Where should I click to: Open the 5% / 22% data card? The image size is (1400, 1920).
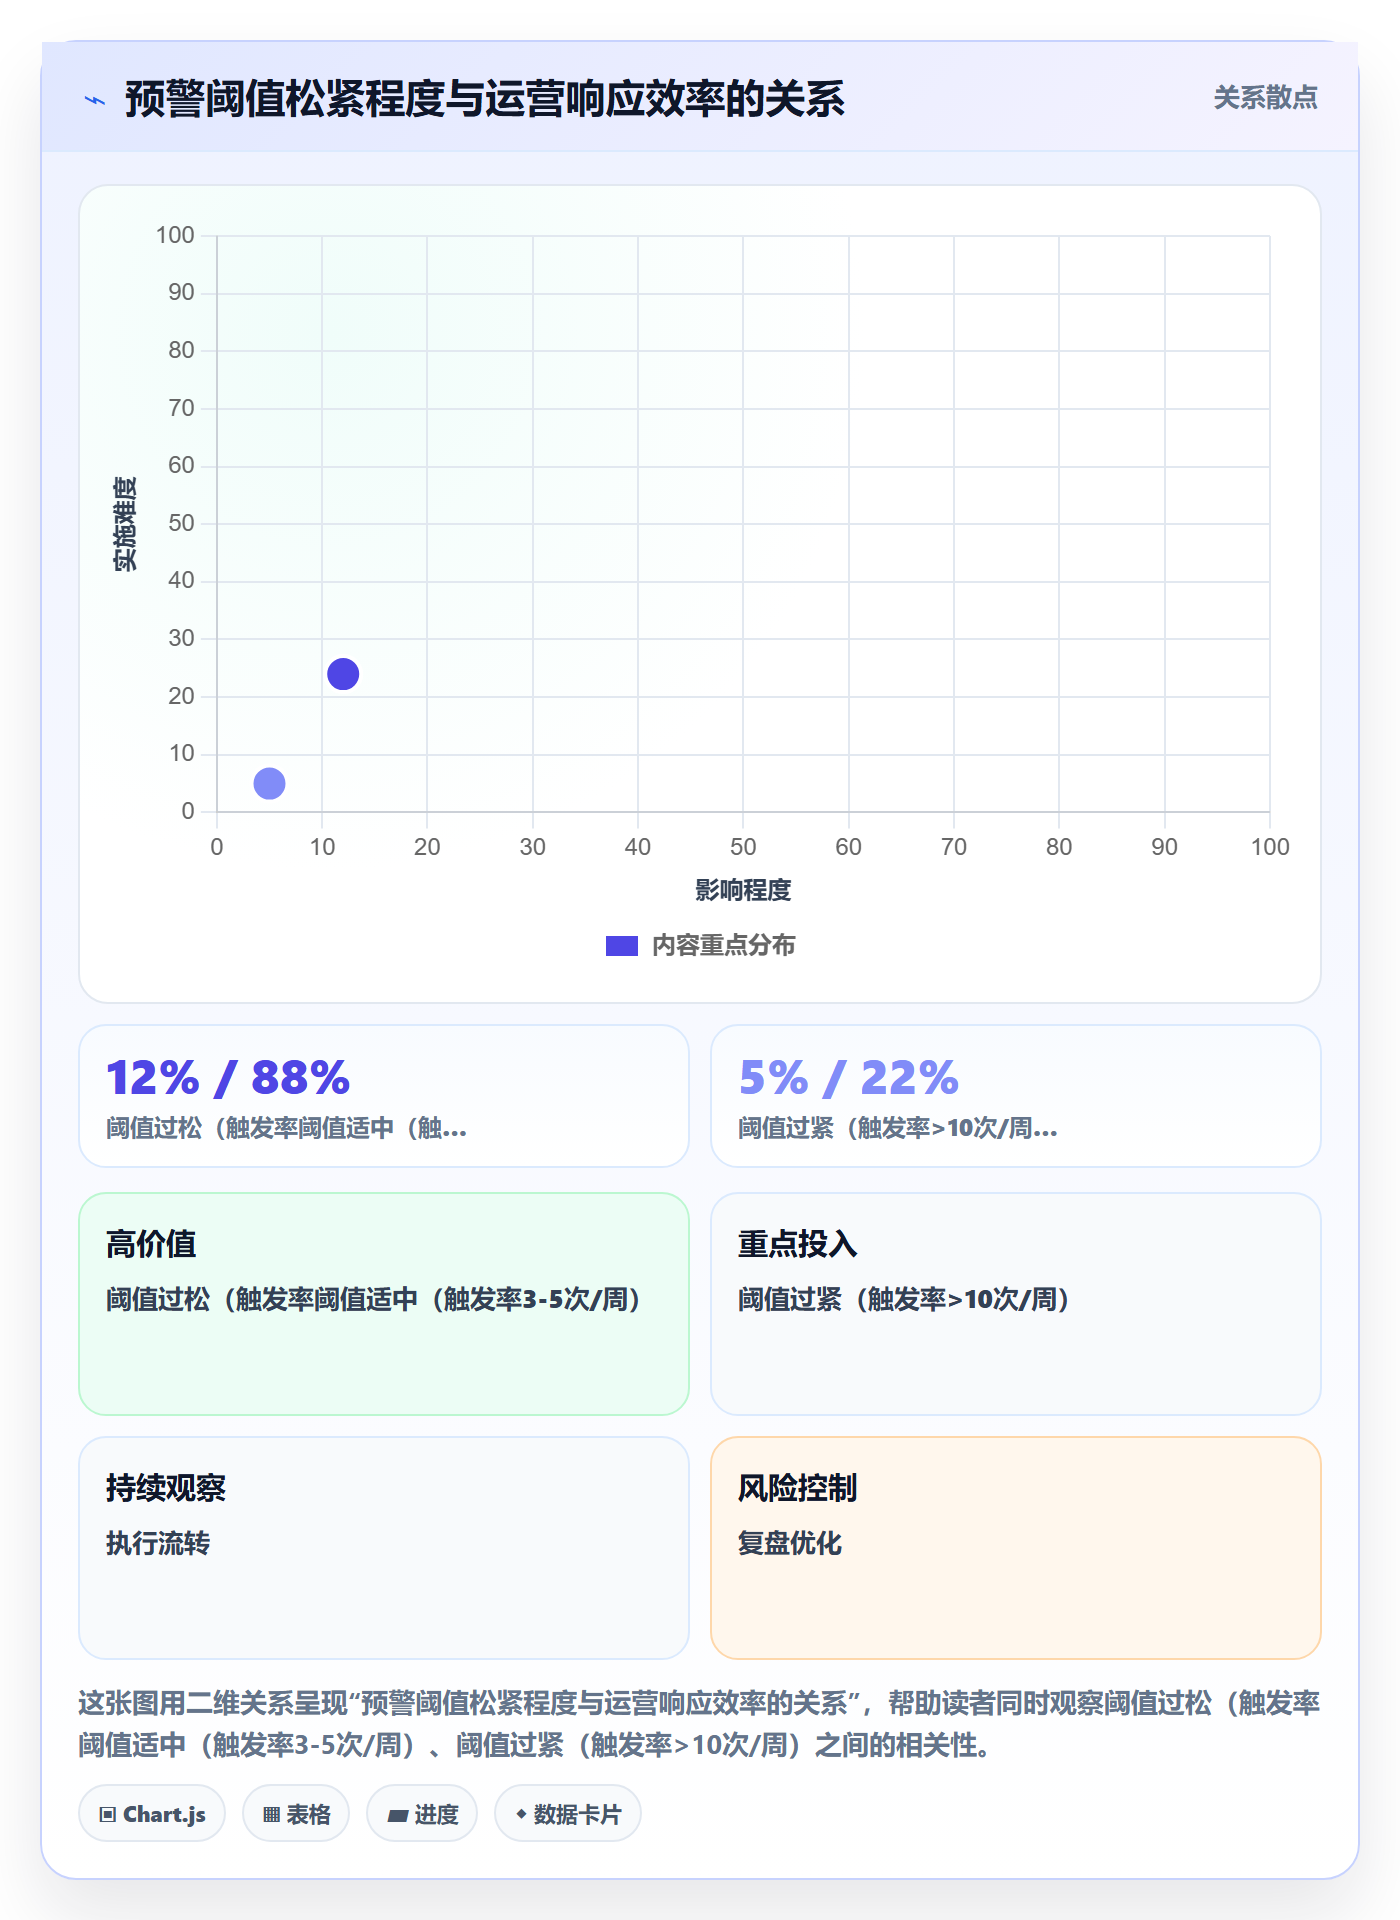[1016, 1096]
